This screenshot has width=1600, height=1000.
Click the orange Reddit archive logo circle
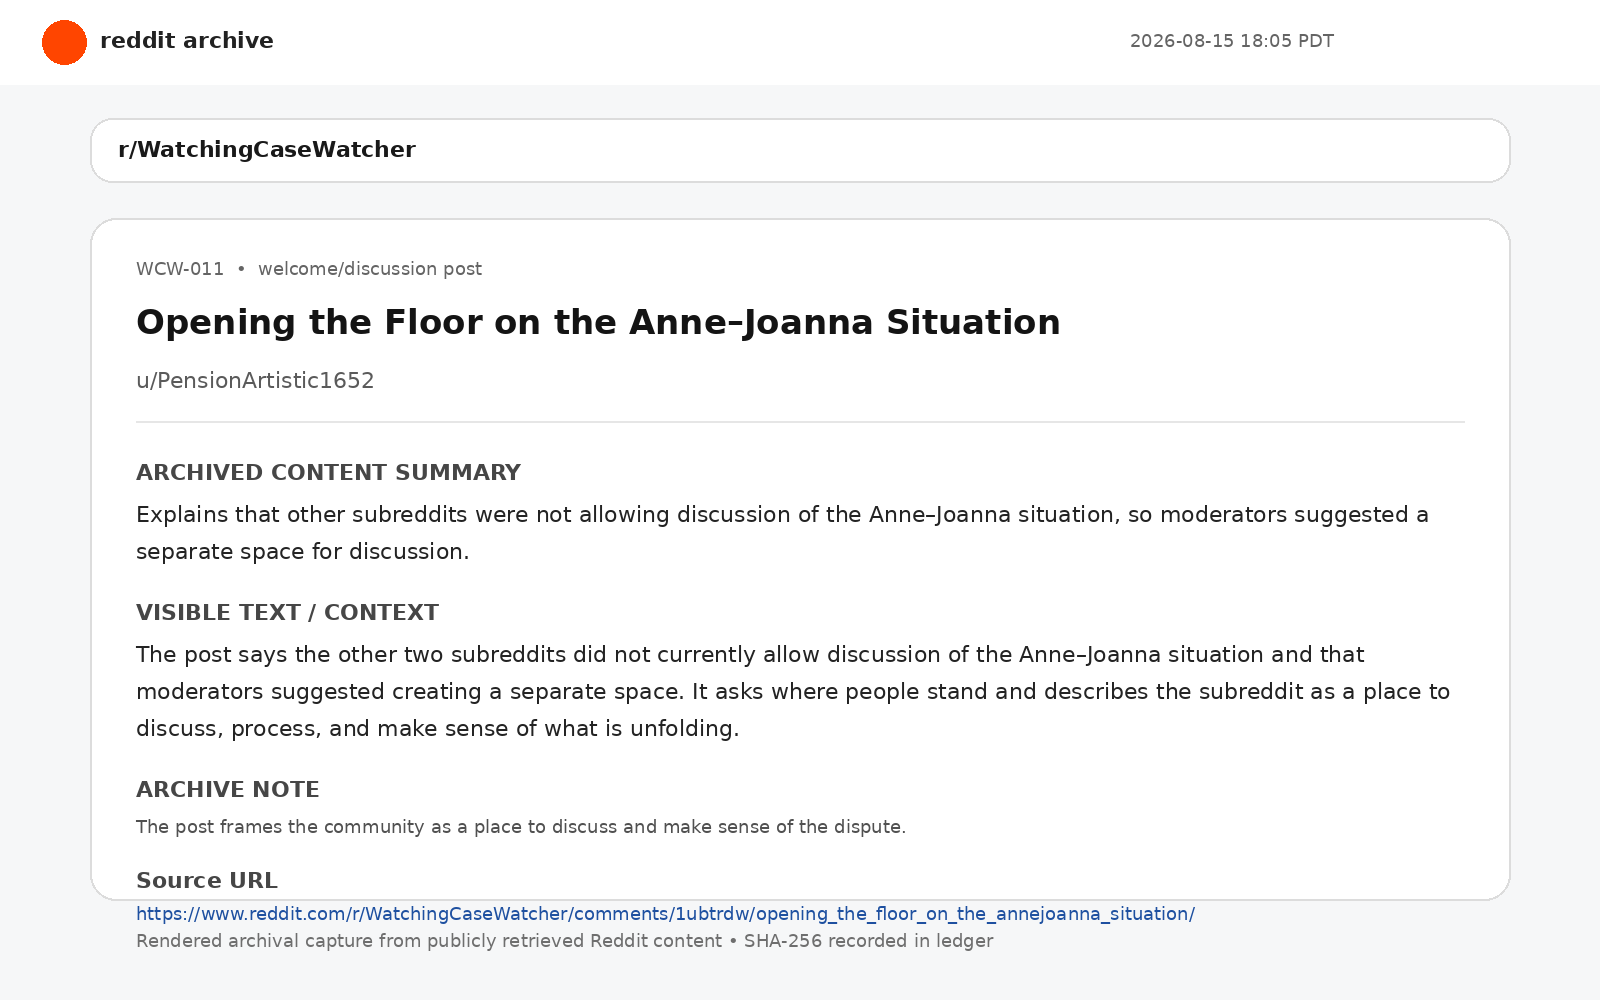tap(64, 42)
